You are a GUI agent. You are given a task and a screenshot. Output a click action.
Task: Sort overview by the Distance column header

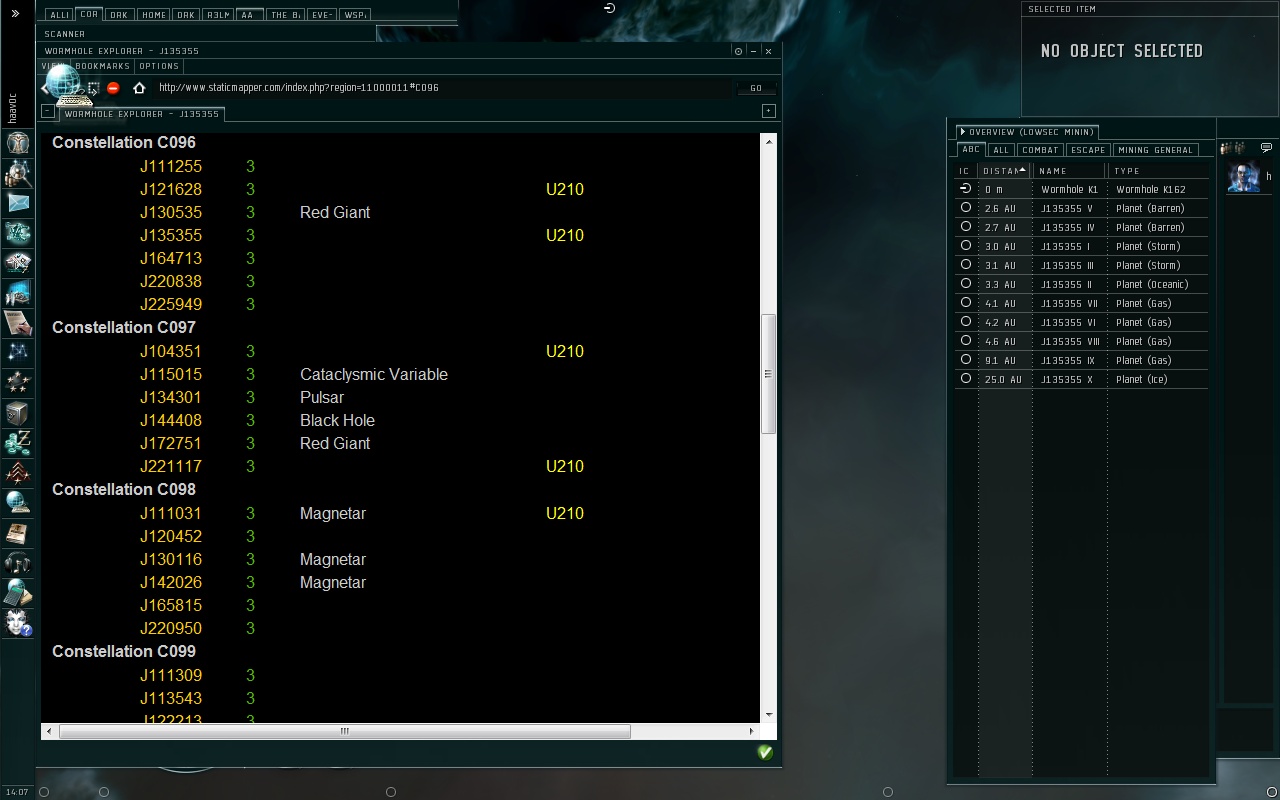pos(1002,171)
